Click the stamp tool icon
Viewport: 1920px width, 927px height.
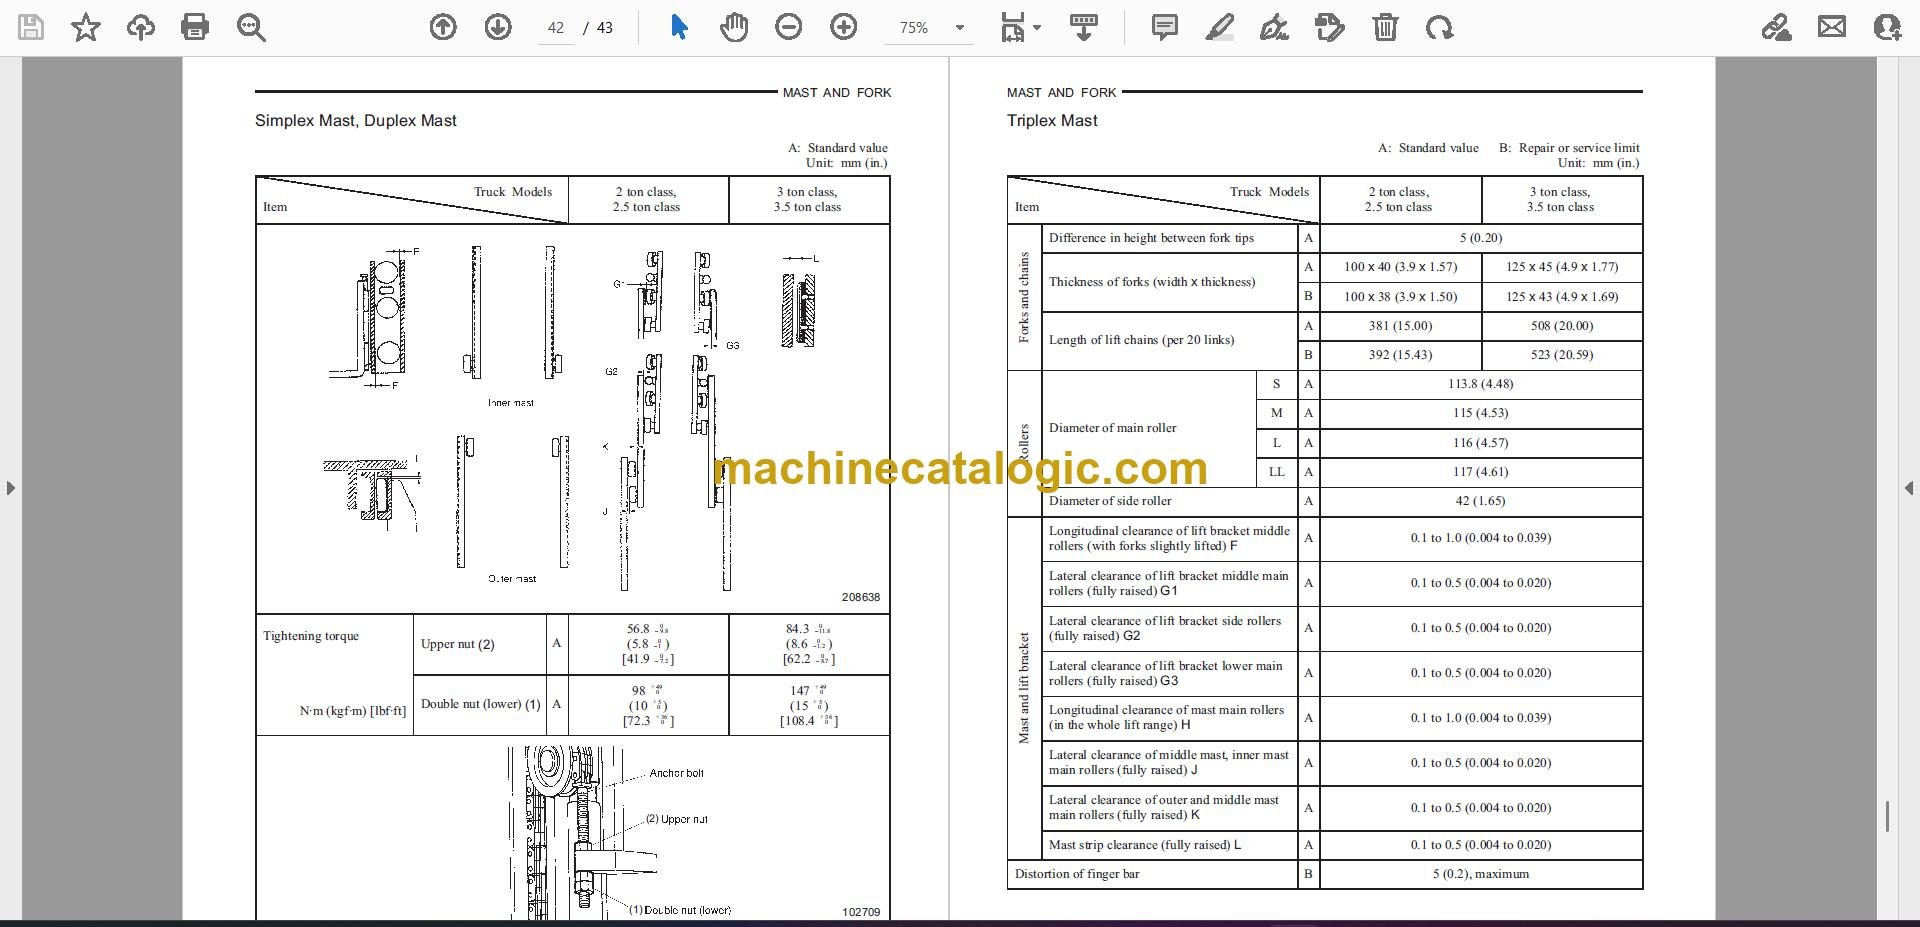[x=1330, y=28]
